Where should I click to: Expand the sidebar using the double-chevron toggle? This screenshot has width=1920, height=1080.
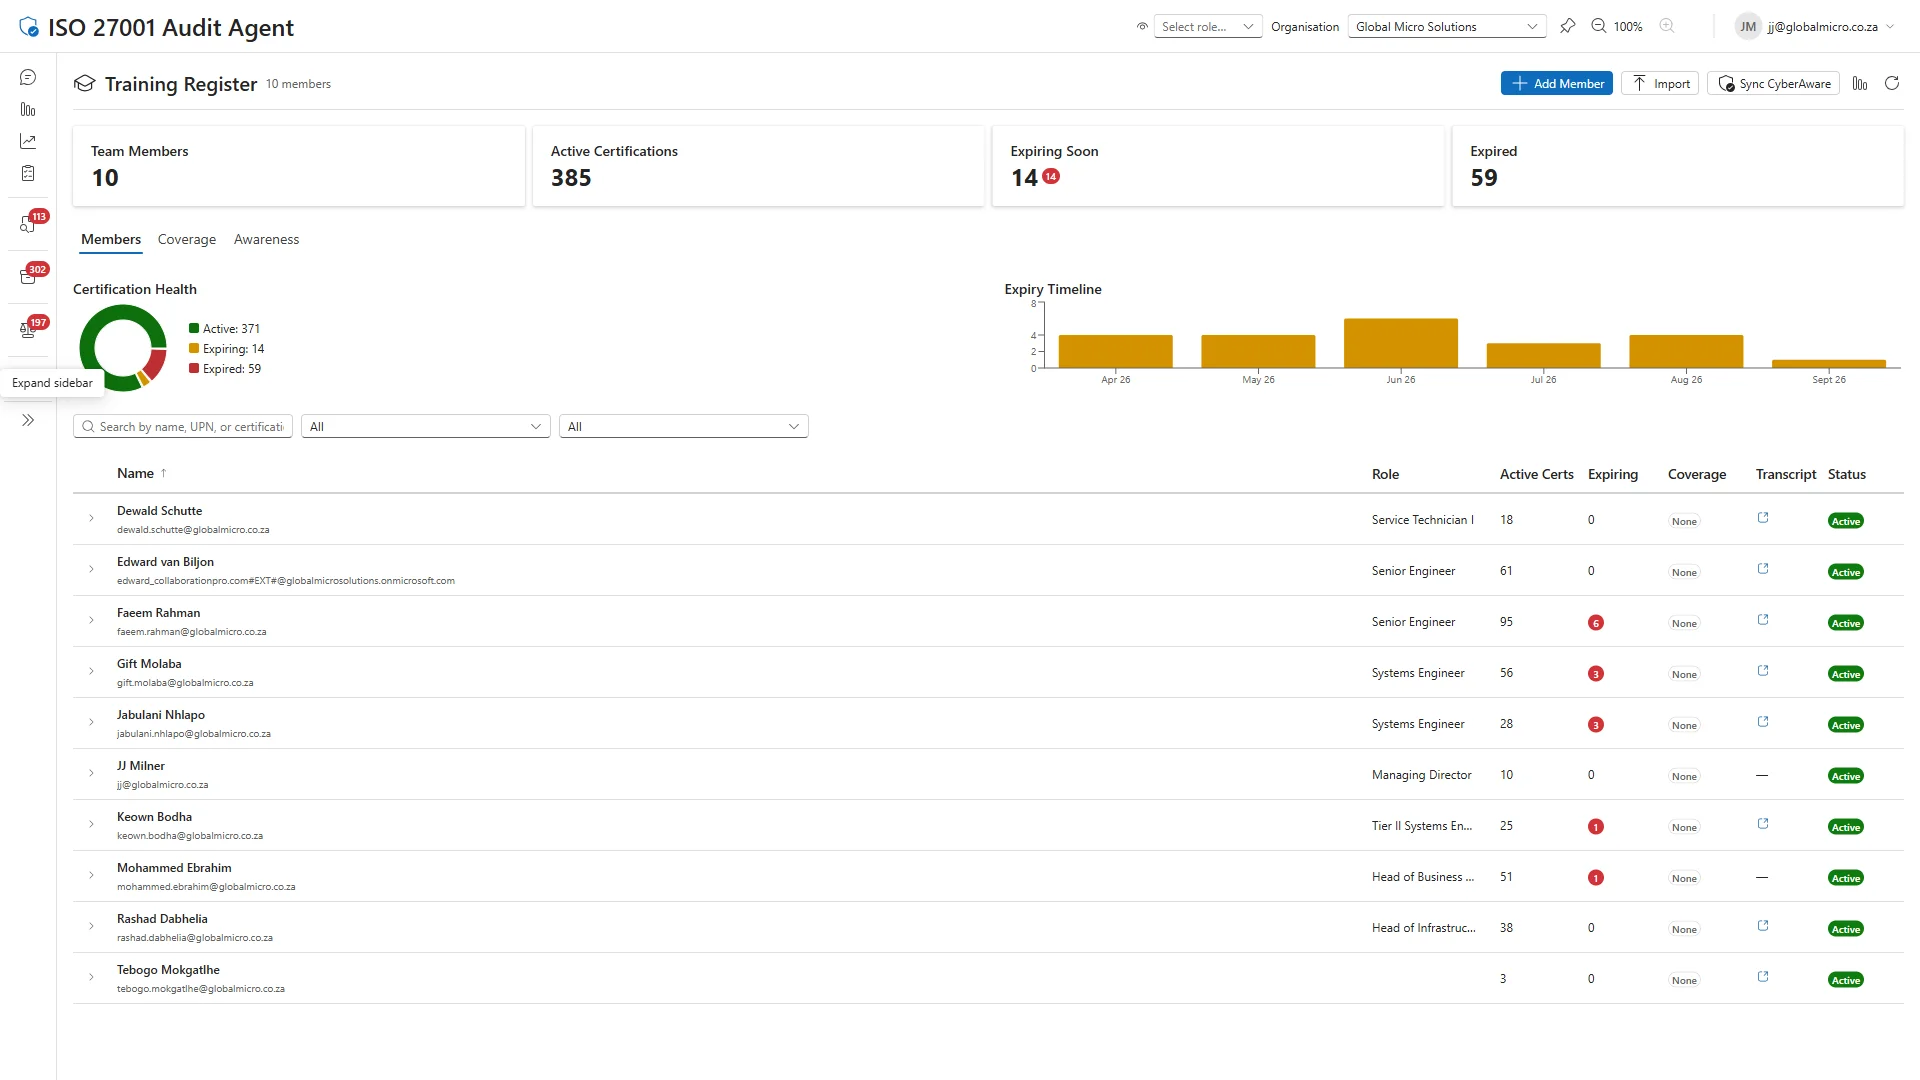27,420
